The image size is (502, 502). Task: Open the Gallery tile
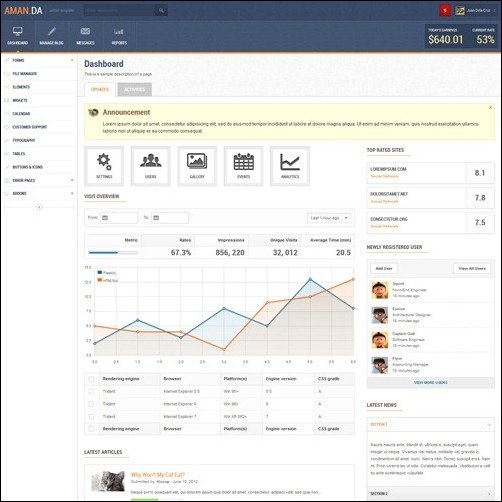[197, 166]
